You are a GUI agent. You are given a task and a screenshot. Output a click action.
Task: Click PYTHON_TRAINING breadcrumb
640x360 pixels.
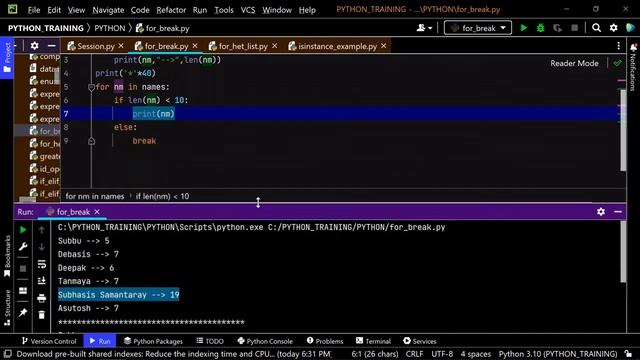46,28
